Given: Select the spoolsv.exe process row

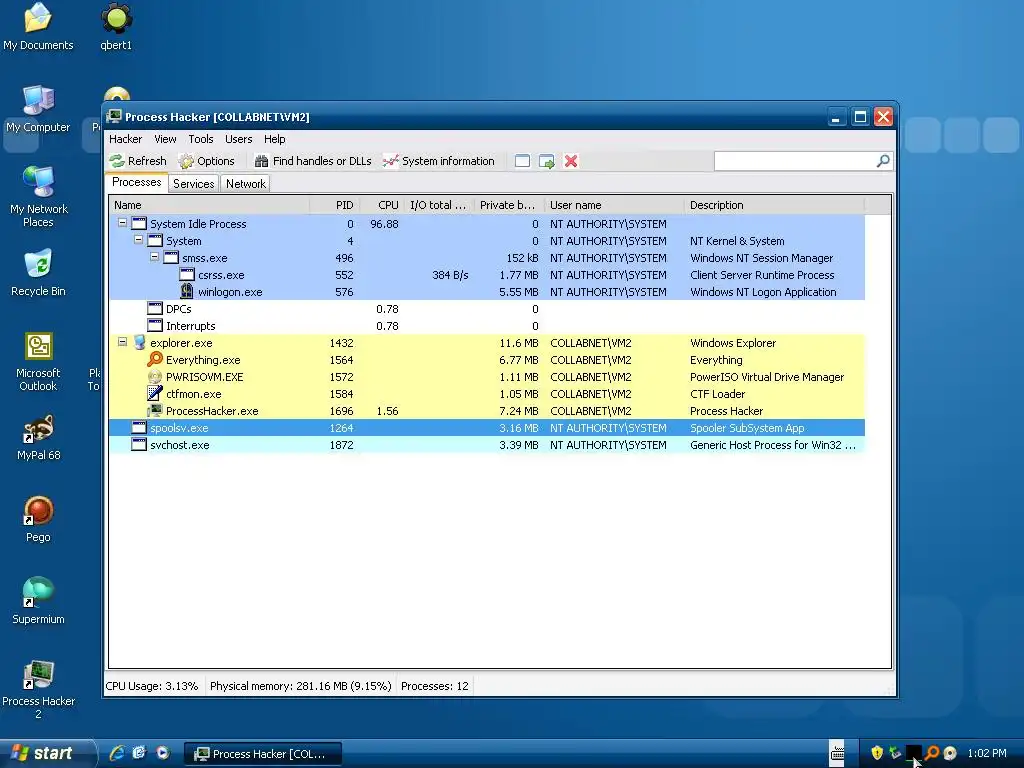Looking at the screenshot, I should click(487, 428).
